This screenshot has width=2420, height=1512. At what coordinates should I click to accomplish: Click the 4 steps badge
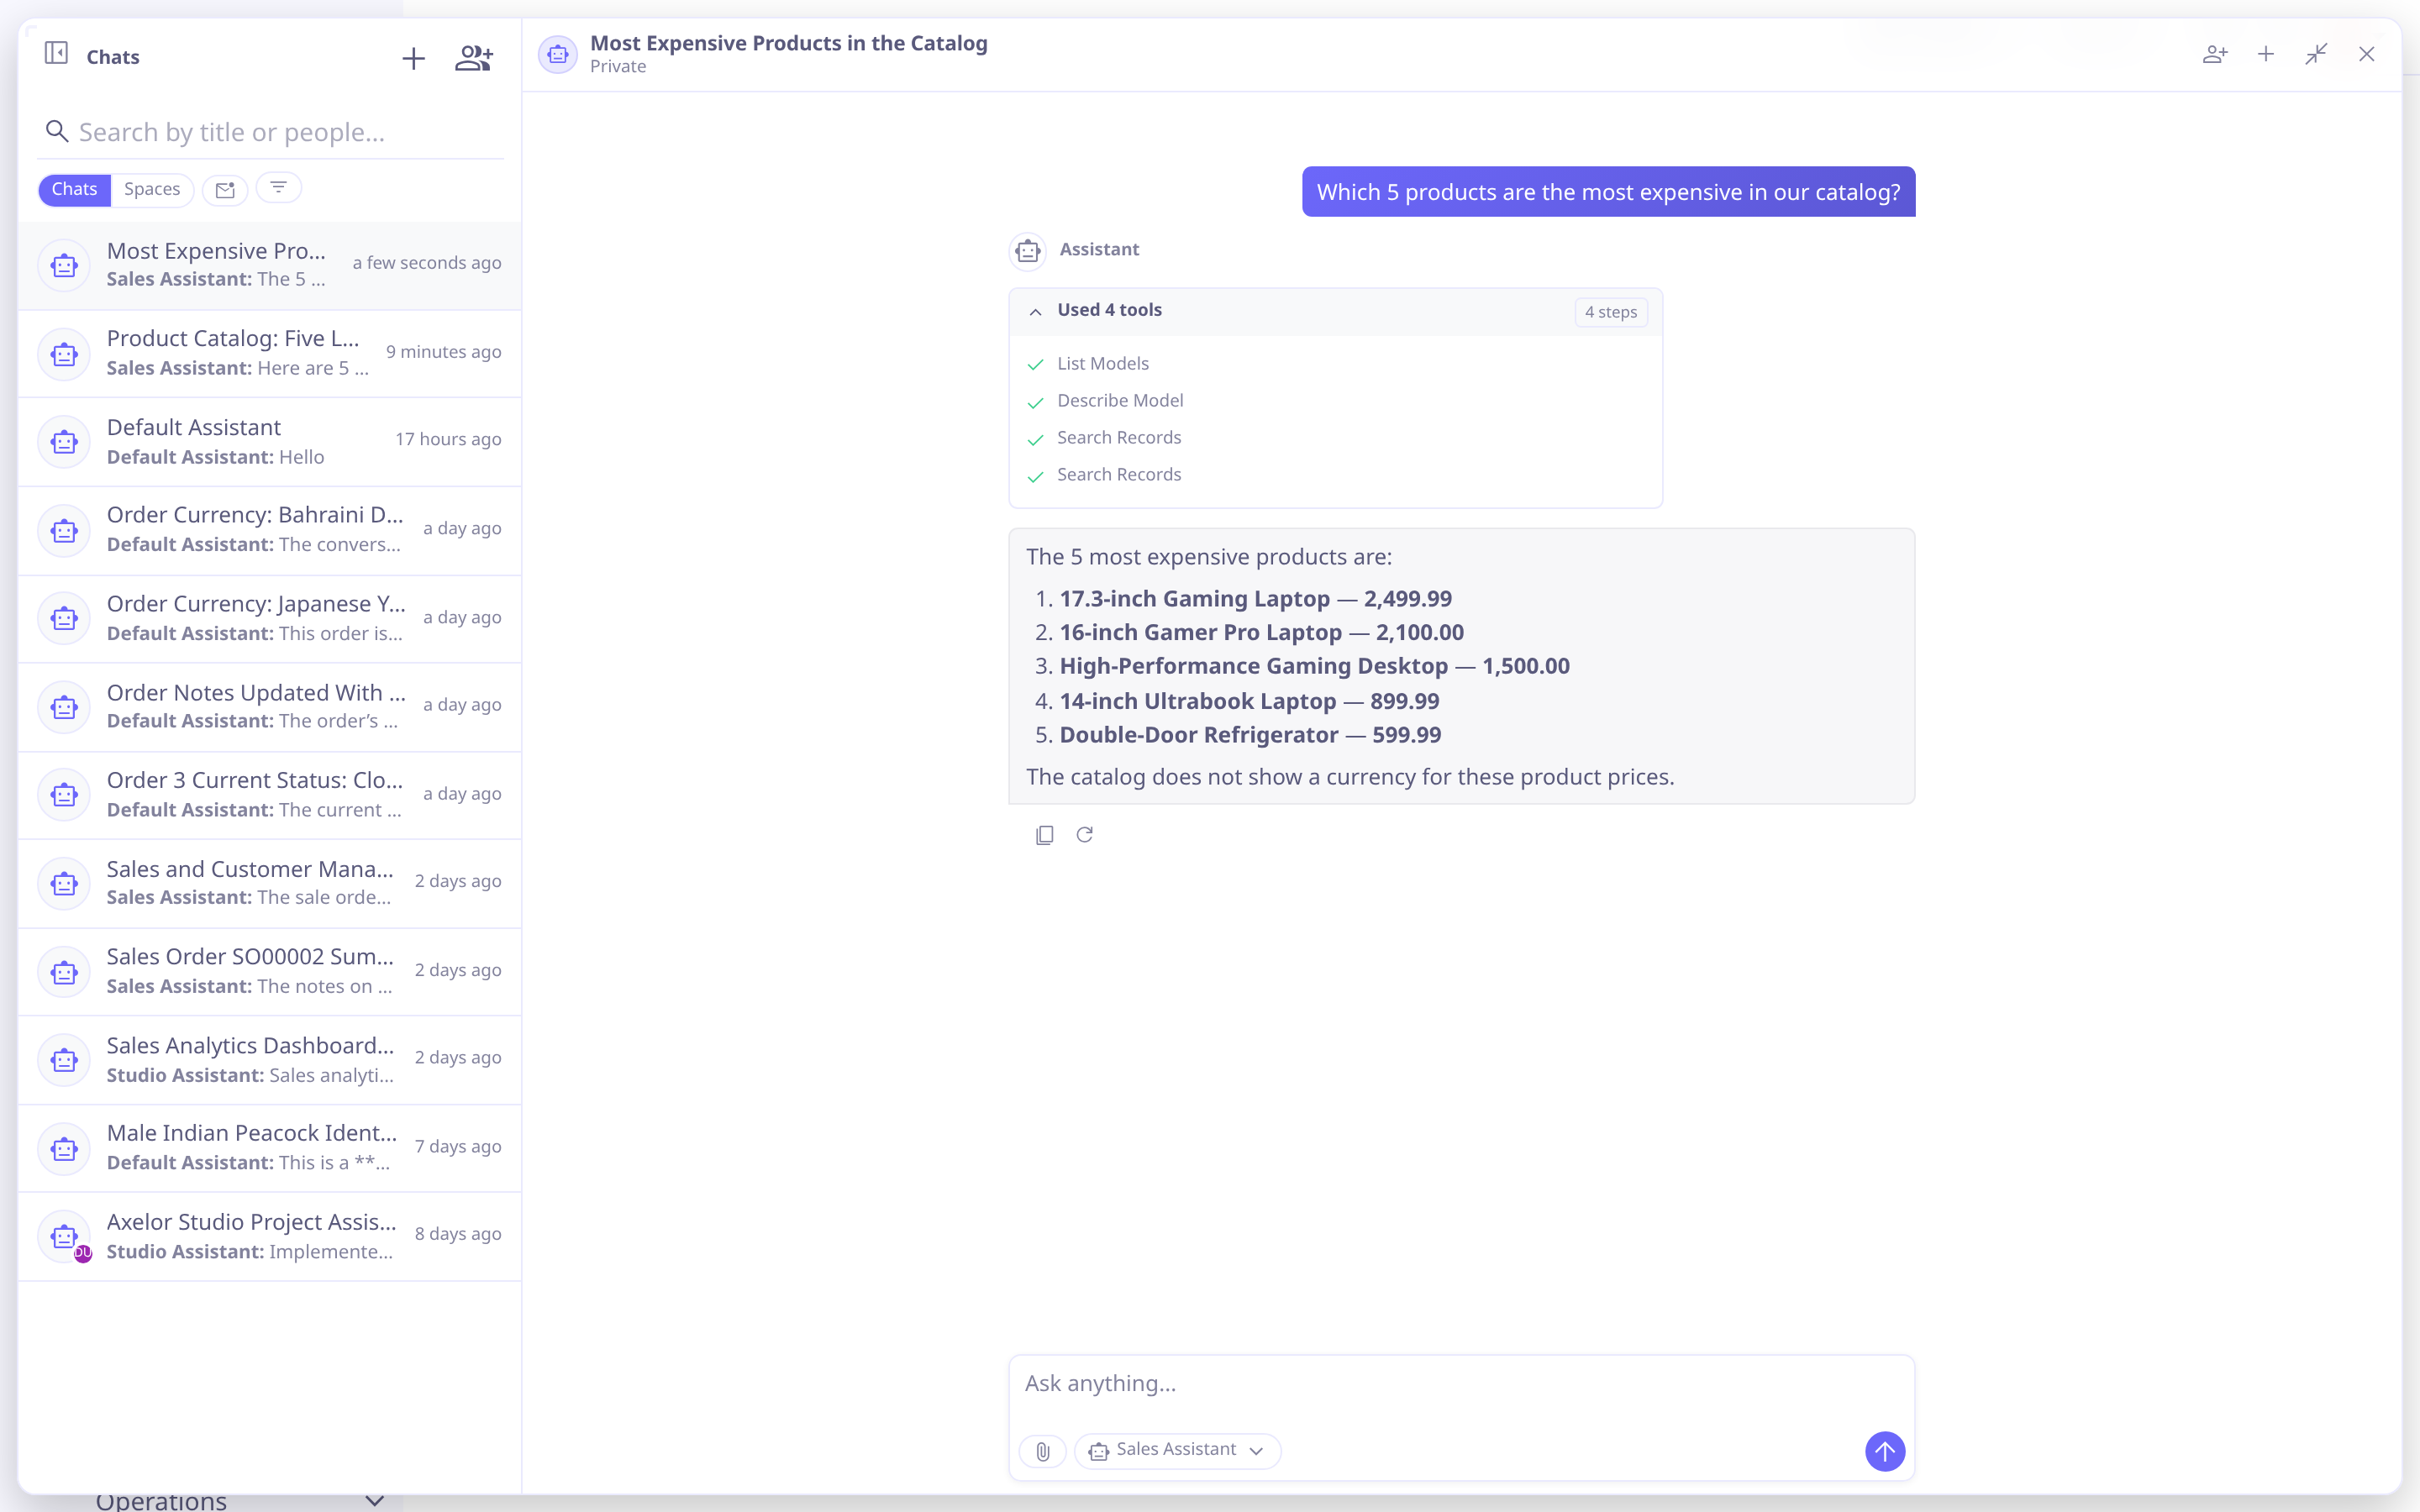coord(1610,312)
